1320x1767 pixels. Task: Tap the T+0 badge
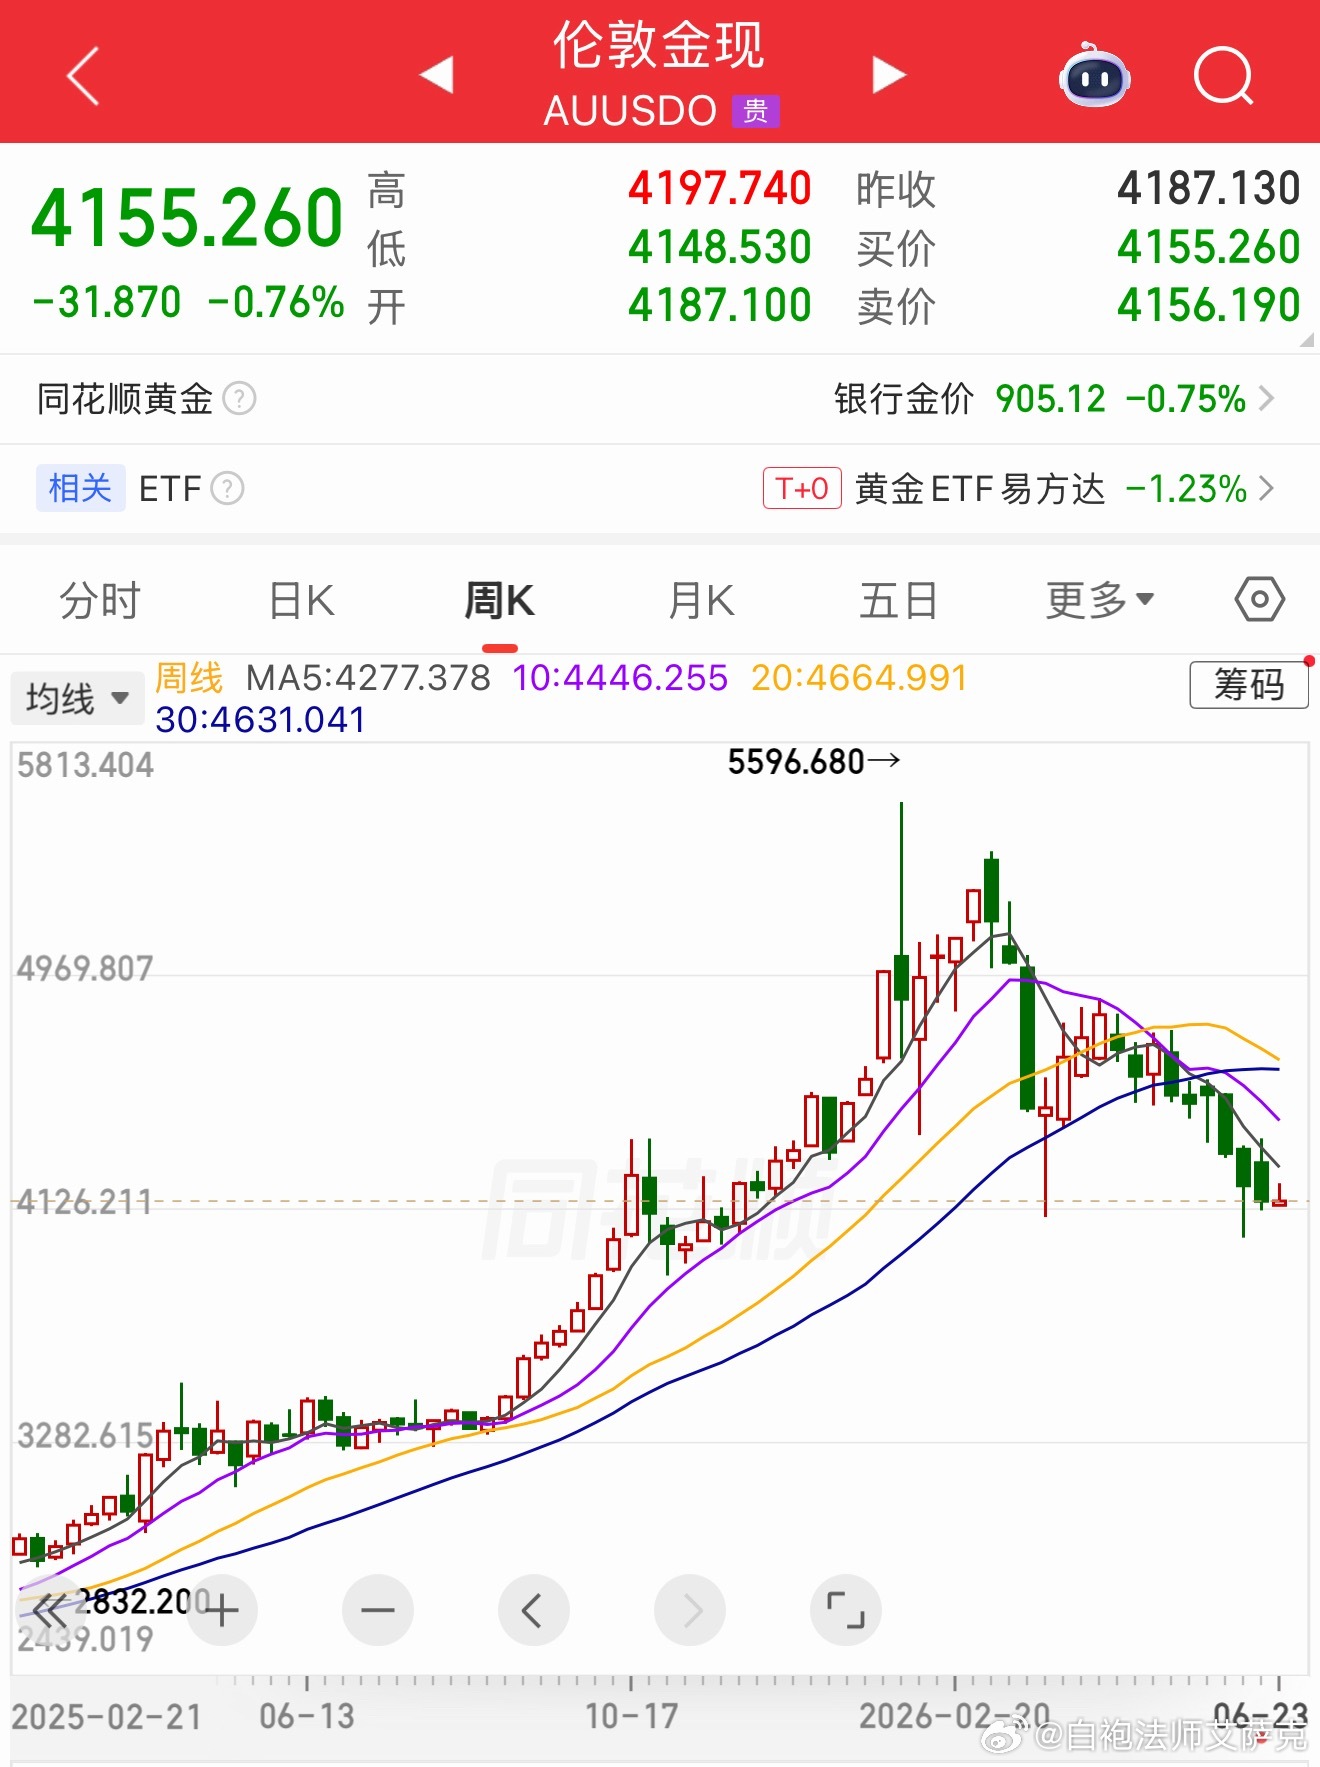802,488
